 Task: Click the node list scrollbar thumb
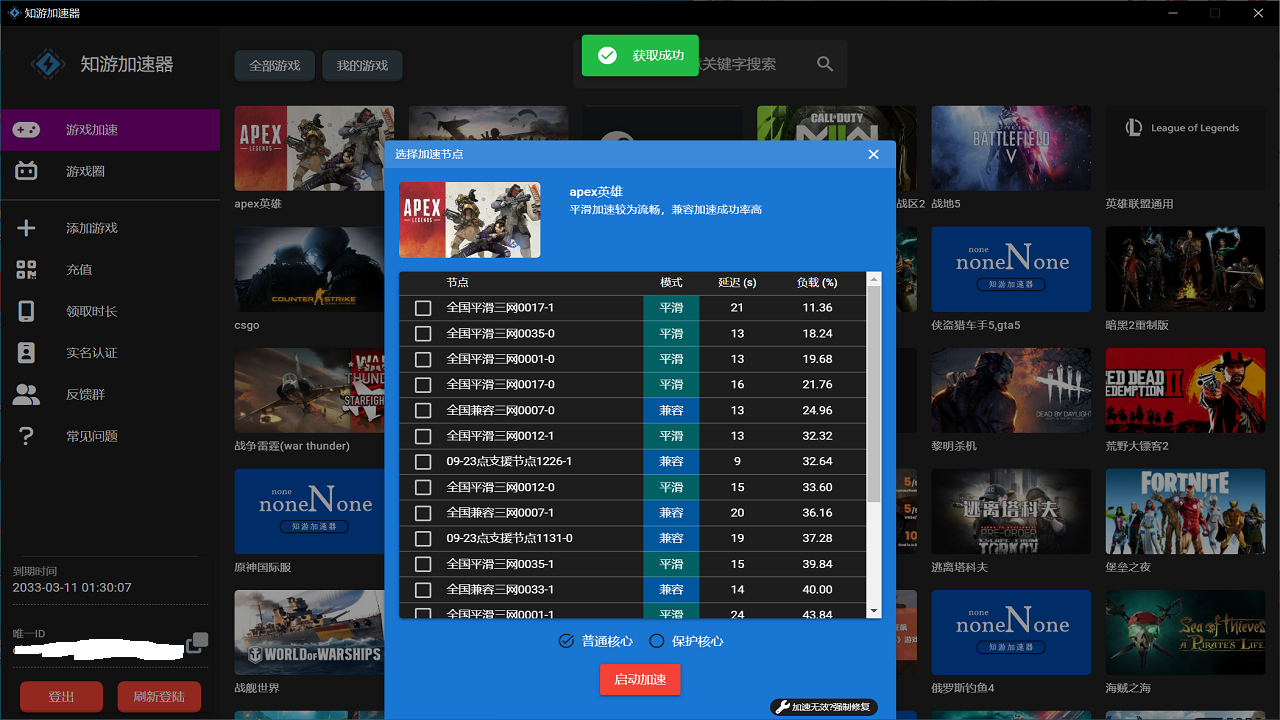pyautogui.click(x=874, y=395)
